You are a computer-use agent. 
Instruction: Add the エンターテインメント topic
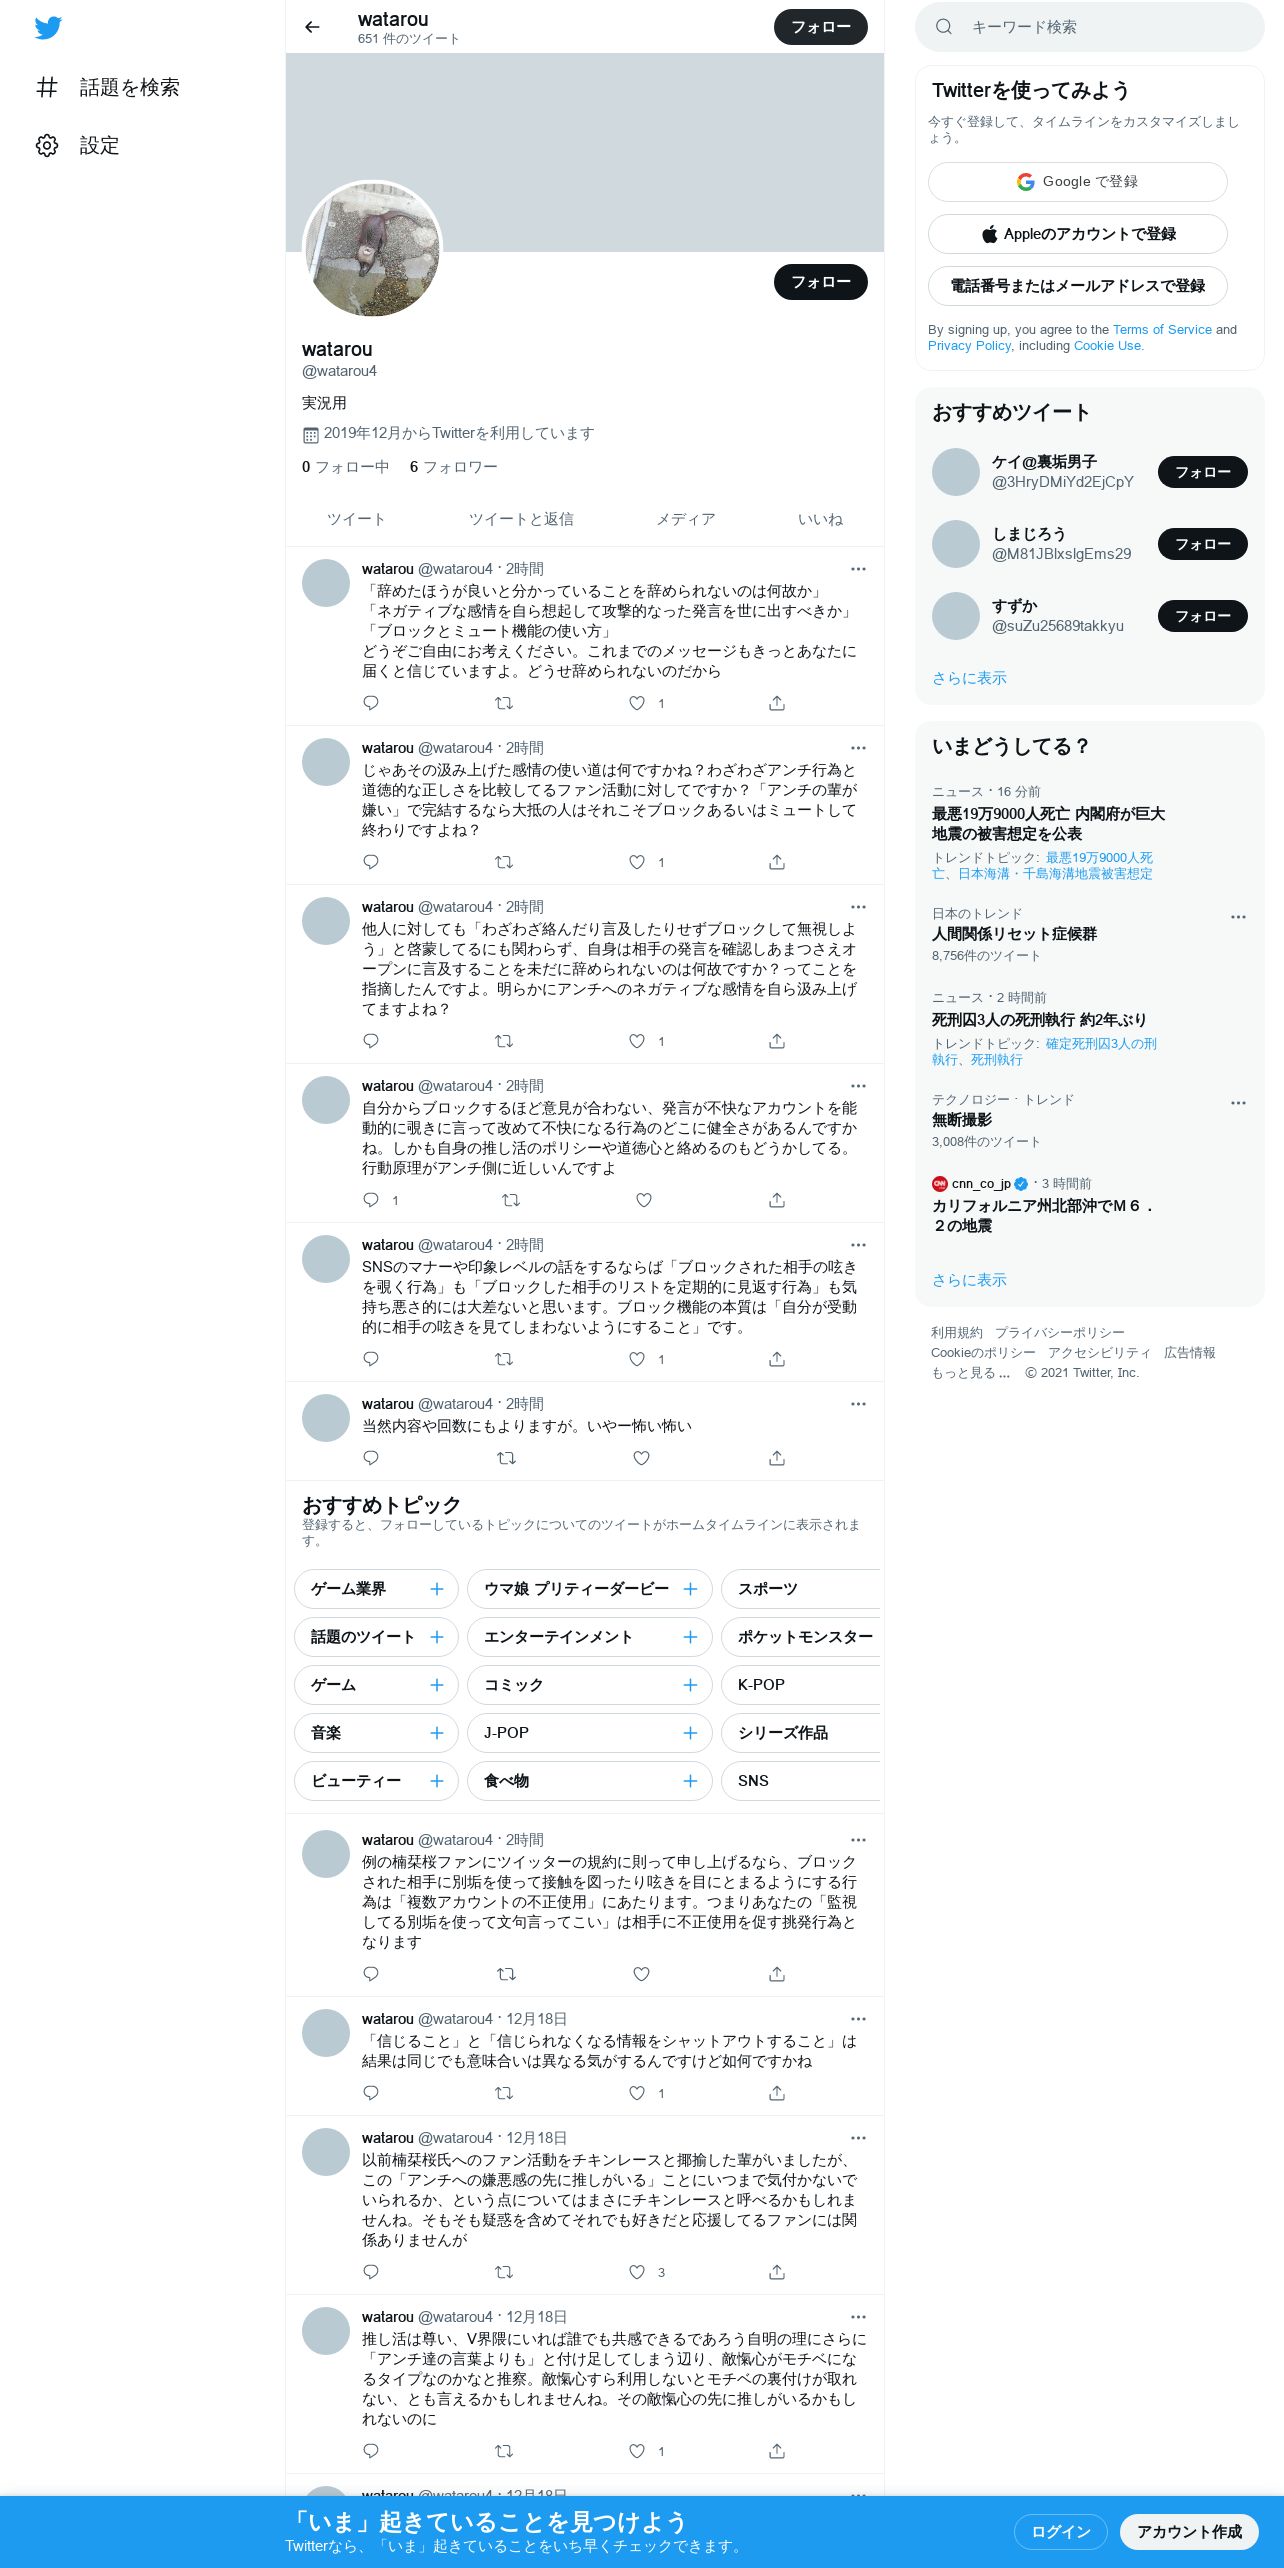pos(690,1637)
